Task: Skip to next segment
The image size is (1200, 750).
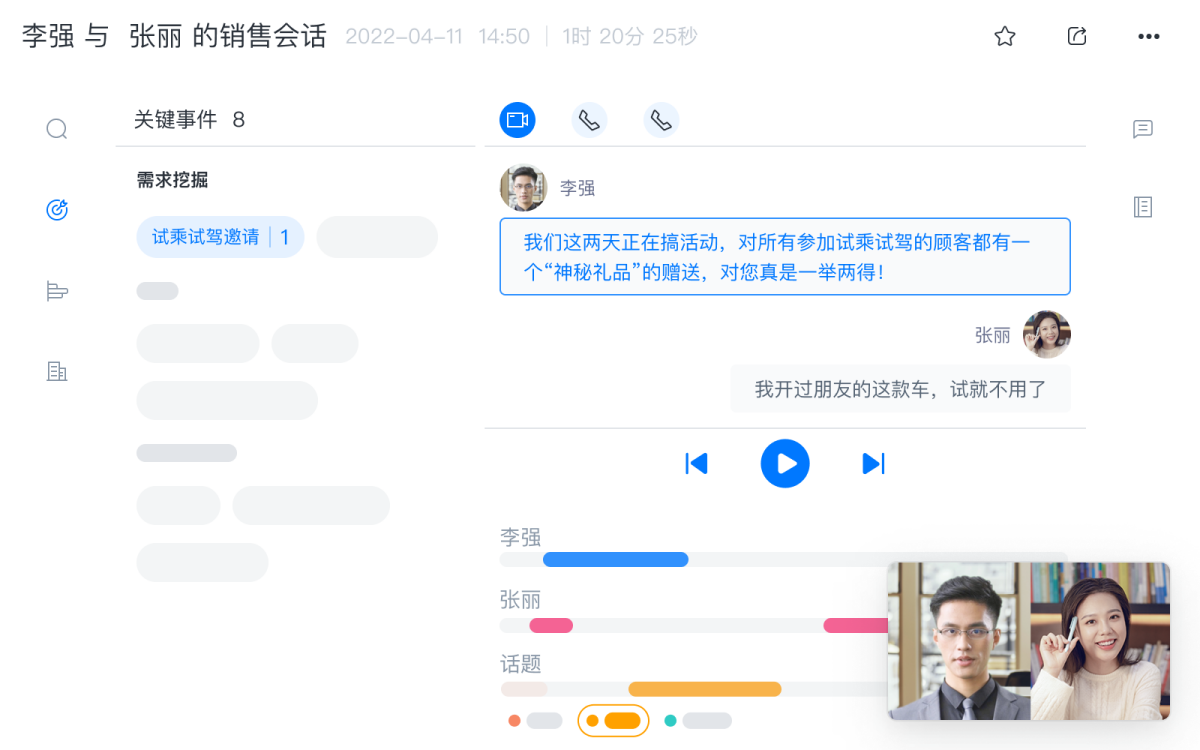Action: point(873,464)
